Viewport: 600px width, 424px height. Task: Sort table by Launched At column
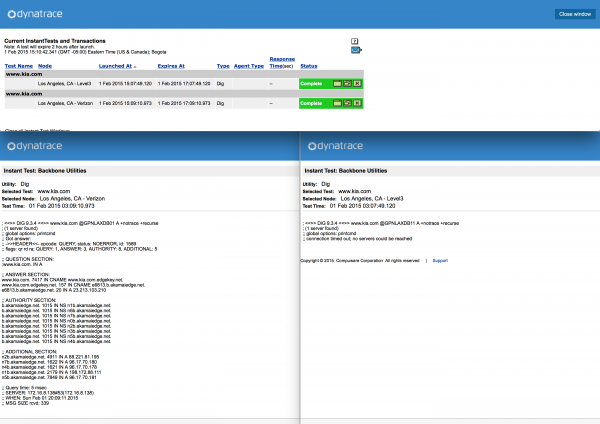115,66
